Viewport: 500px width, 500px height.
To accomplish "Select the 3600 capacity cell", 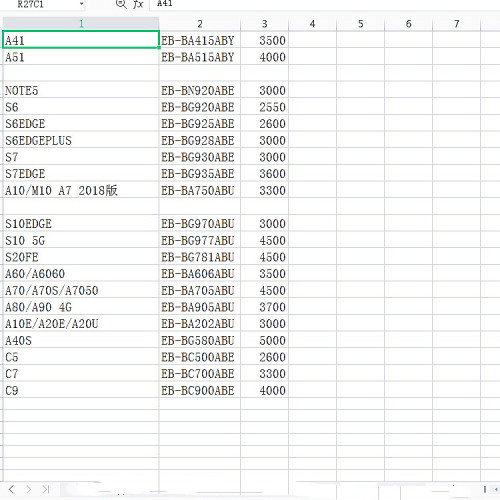I will tap(264, 173).
